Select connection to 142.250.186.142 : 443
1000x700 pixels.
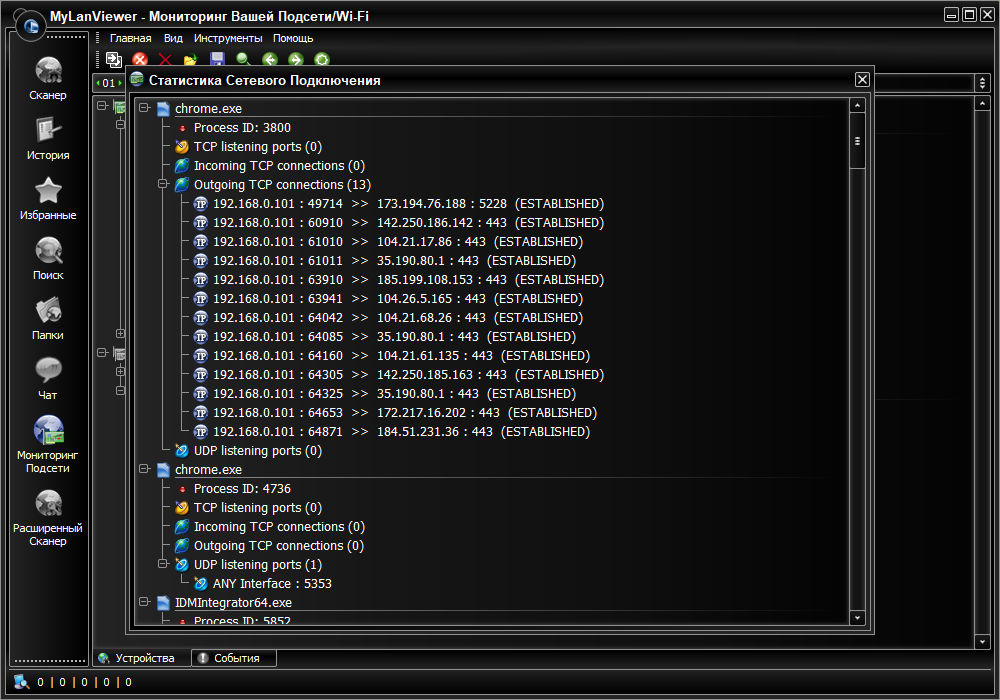point(408,223)
